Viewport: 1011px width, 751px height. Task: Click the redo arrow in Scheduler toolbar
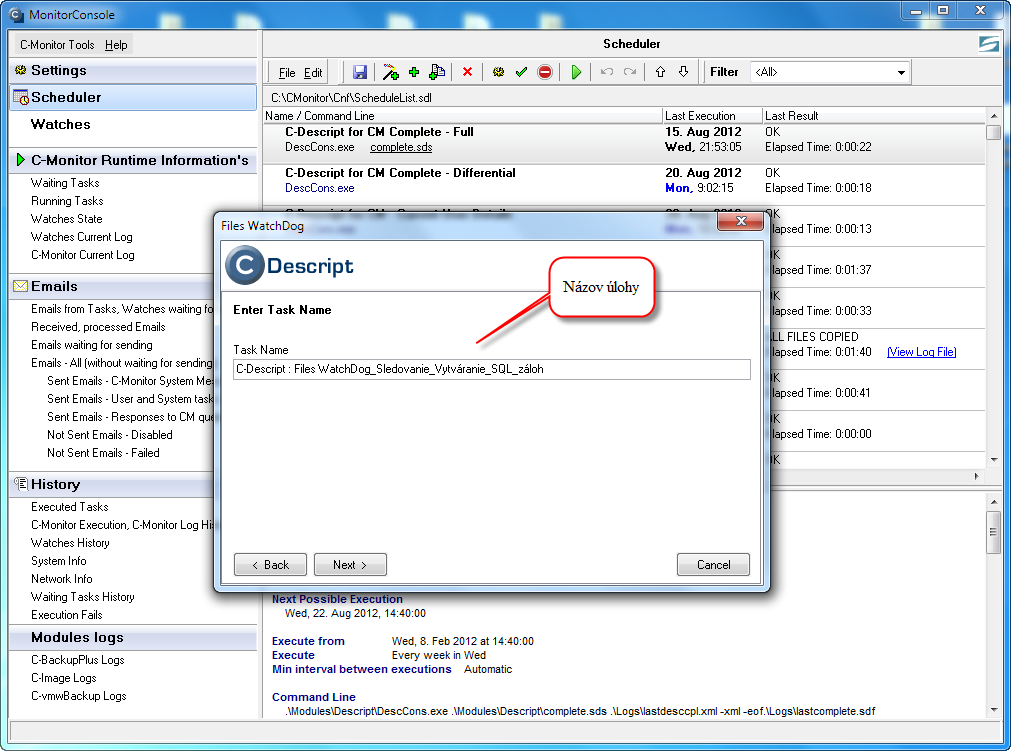630,72
